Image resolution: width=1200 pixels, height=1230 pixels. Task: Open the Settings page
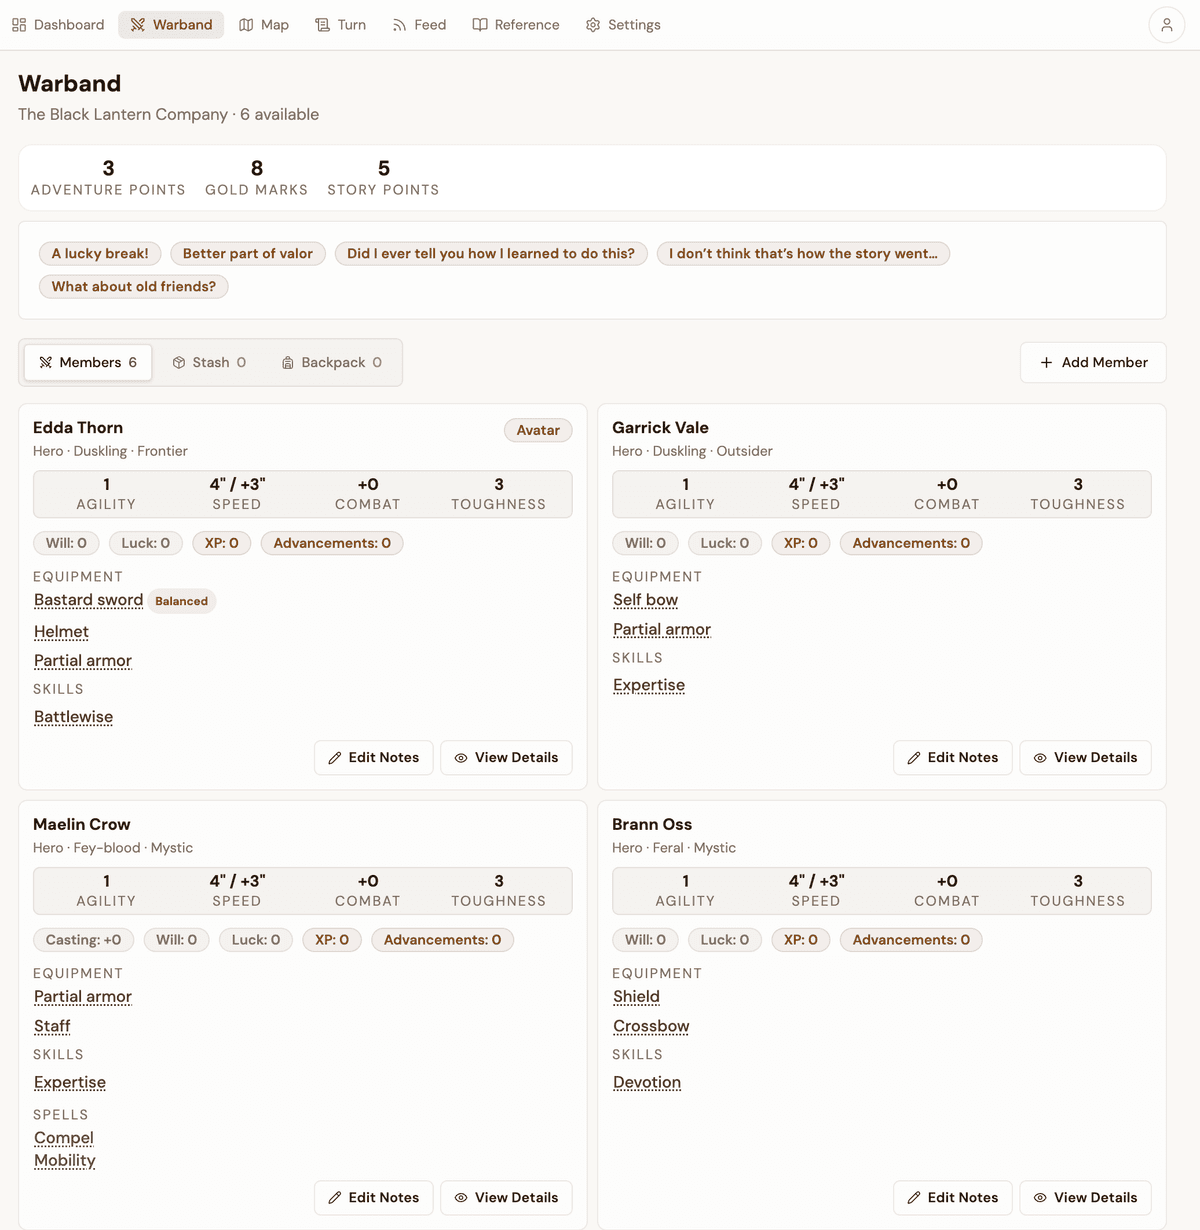[623, 25]
